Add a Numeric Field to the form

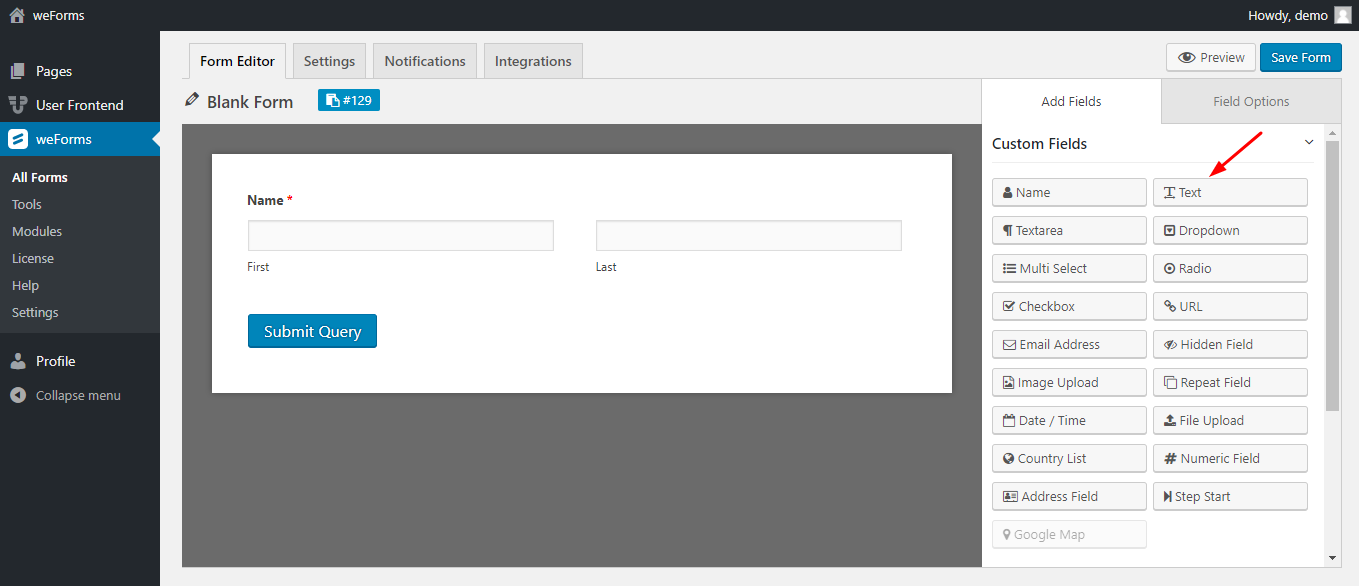1229,458
